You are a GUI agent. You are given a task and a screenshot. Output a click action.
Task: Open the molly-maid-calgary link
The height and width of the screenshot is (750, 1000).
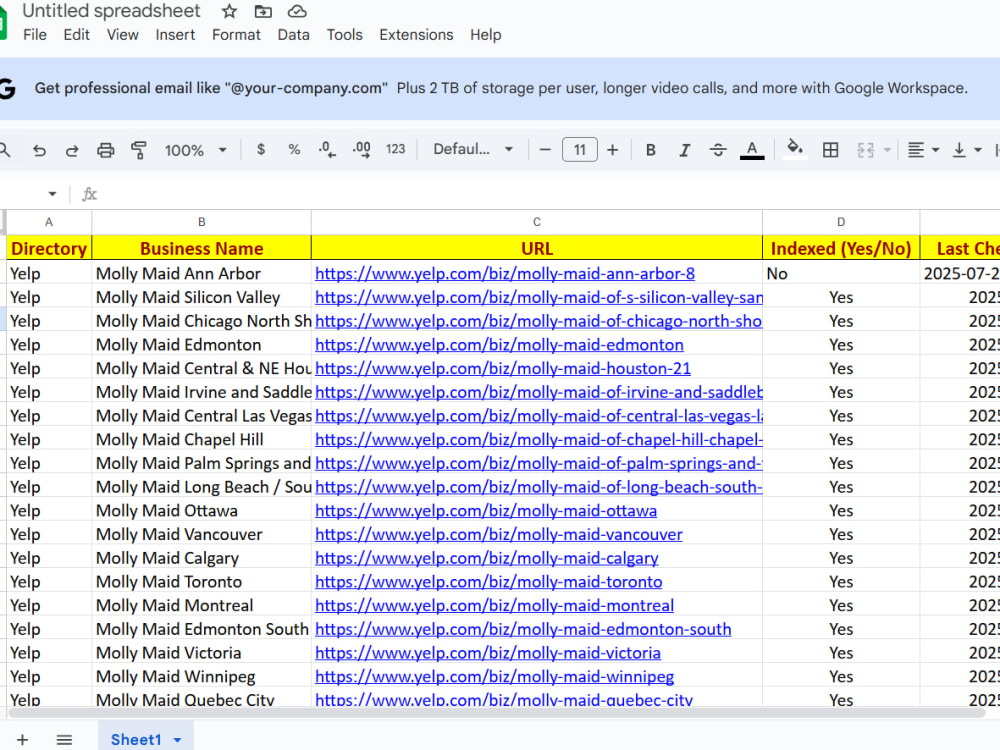[487, 558]
